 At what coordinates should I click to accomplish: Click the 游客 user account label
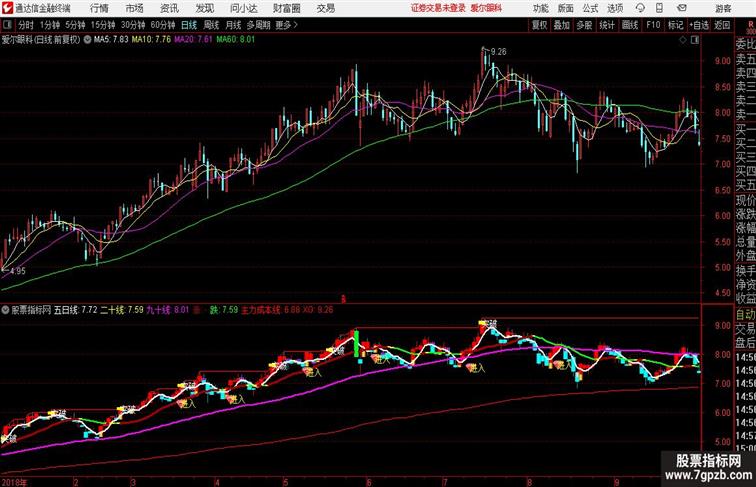tap(723, 8)
